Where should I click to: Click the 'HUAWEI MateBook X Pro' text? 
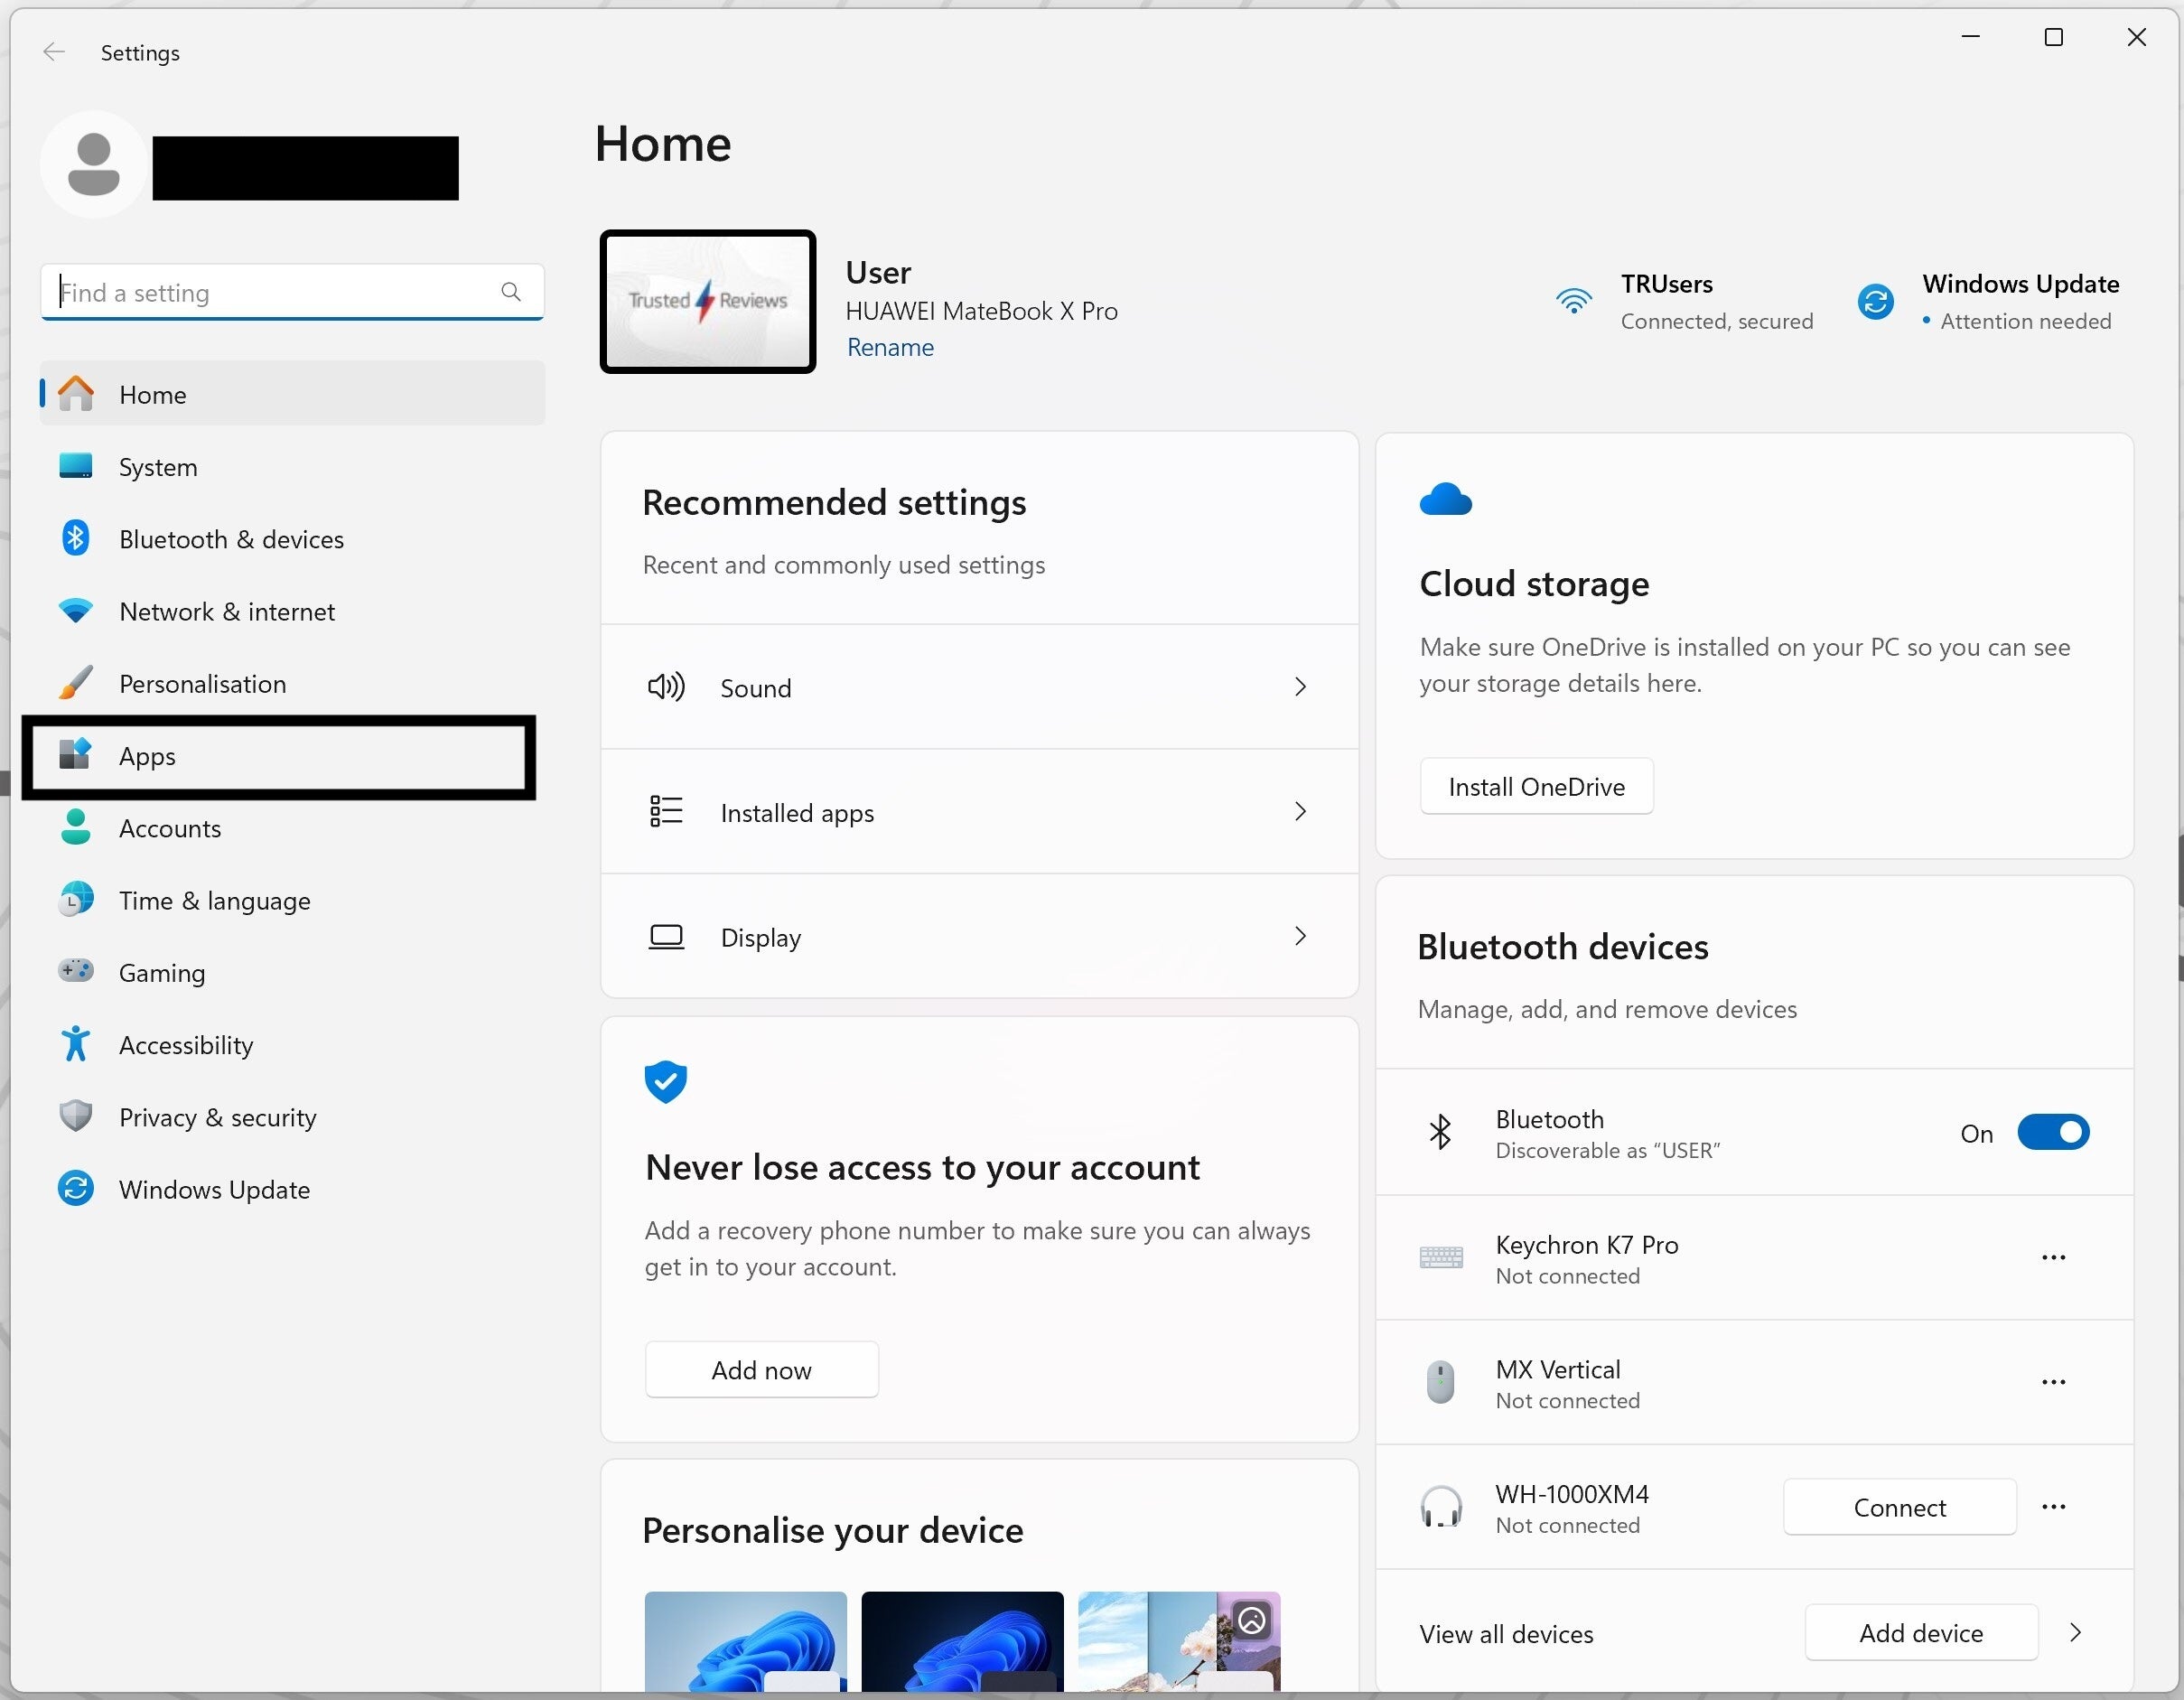(982, 311)
